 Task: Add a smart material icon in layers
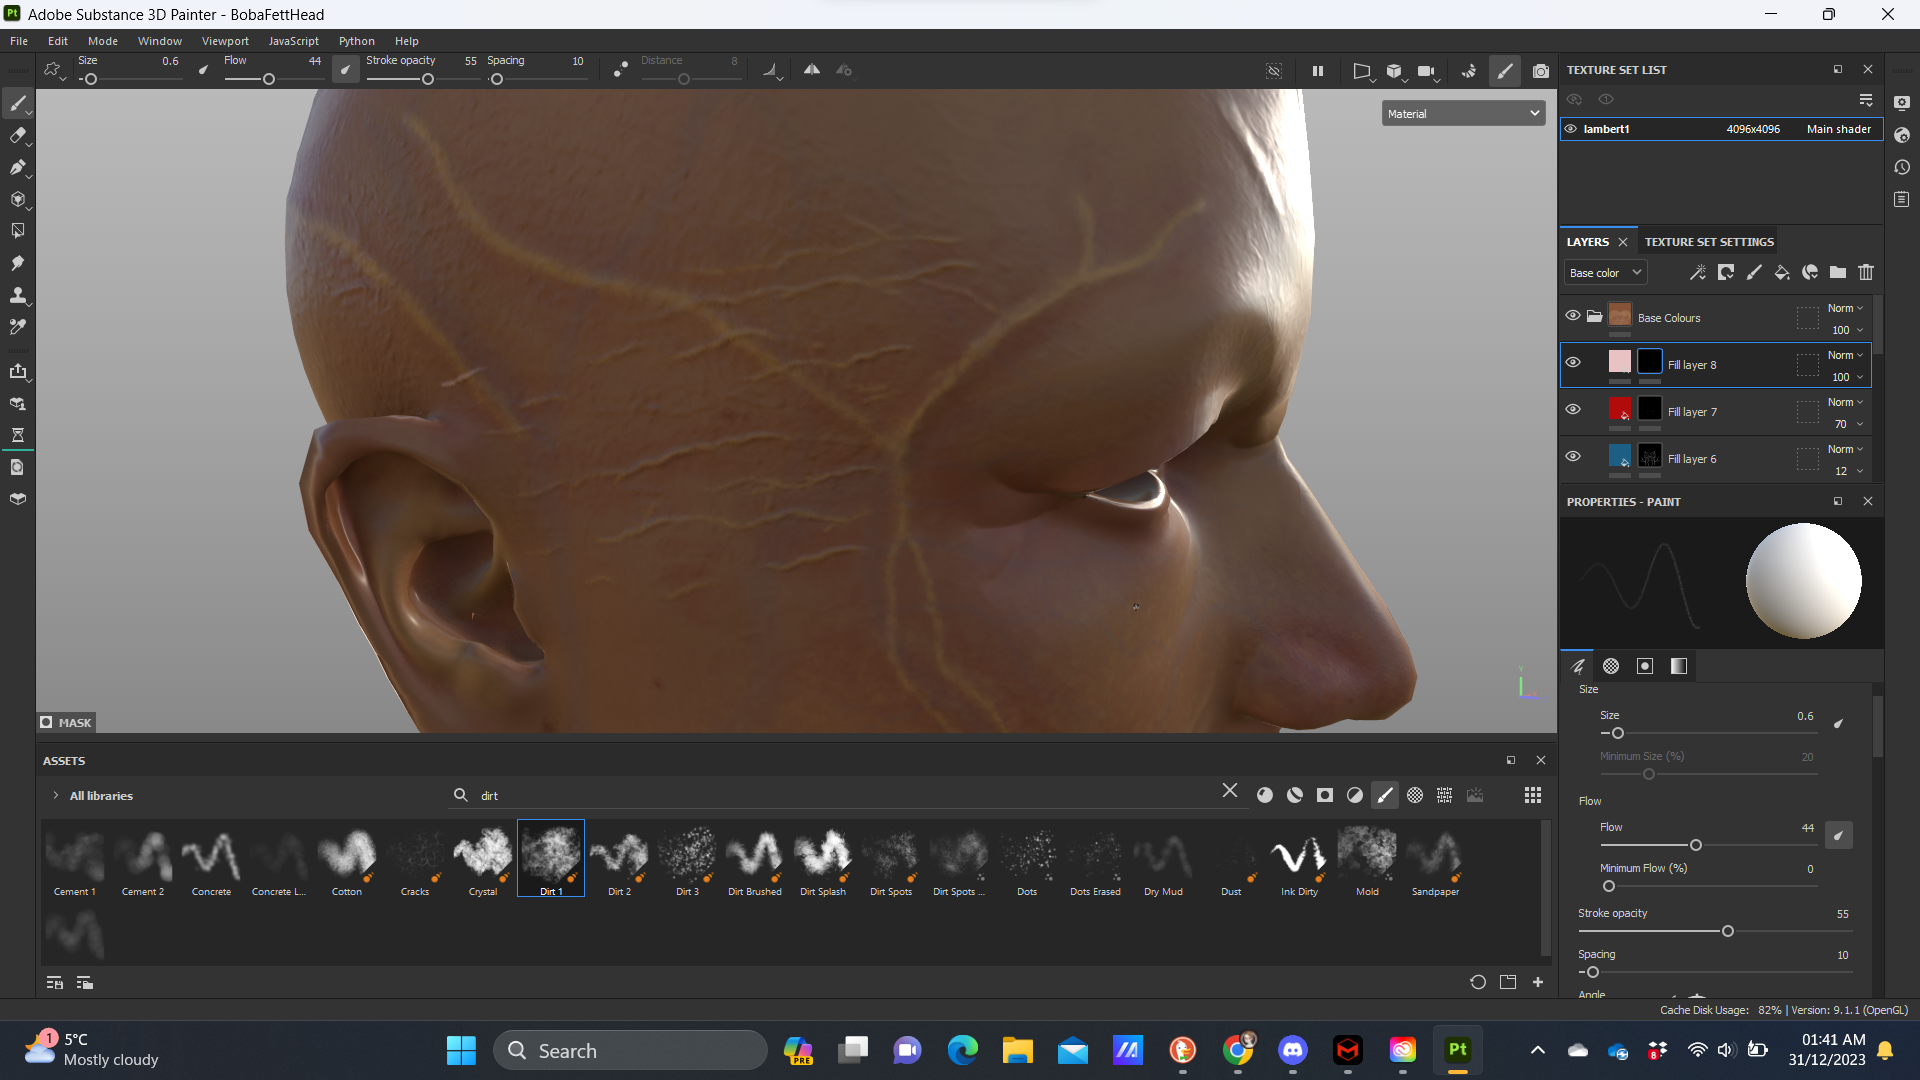pyautogui.click(x=1810, y=272)
